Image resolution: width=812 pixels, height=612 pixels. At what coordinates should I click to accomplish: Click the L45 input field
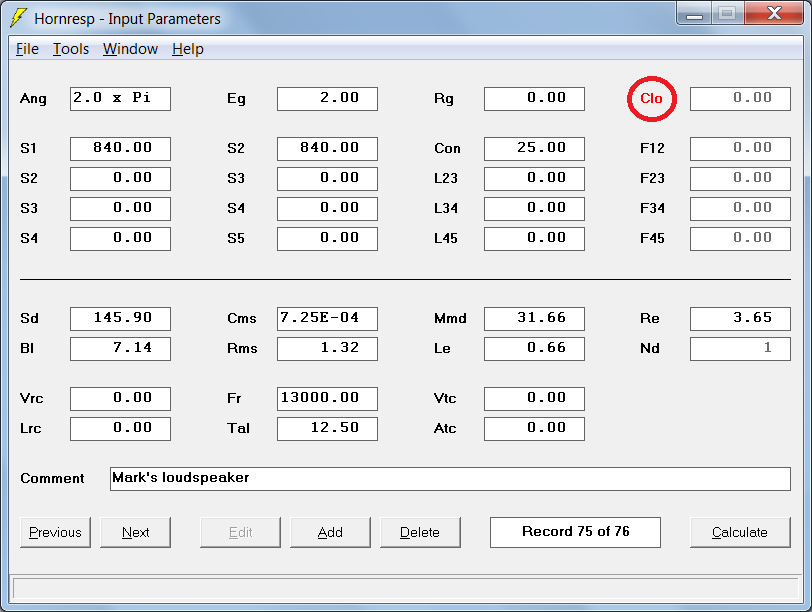click(x=534, y=239)
